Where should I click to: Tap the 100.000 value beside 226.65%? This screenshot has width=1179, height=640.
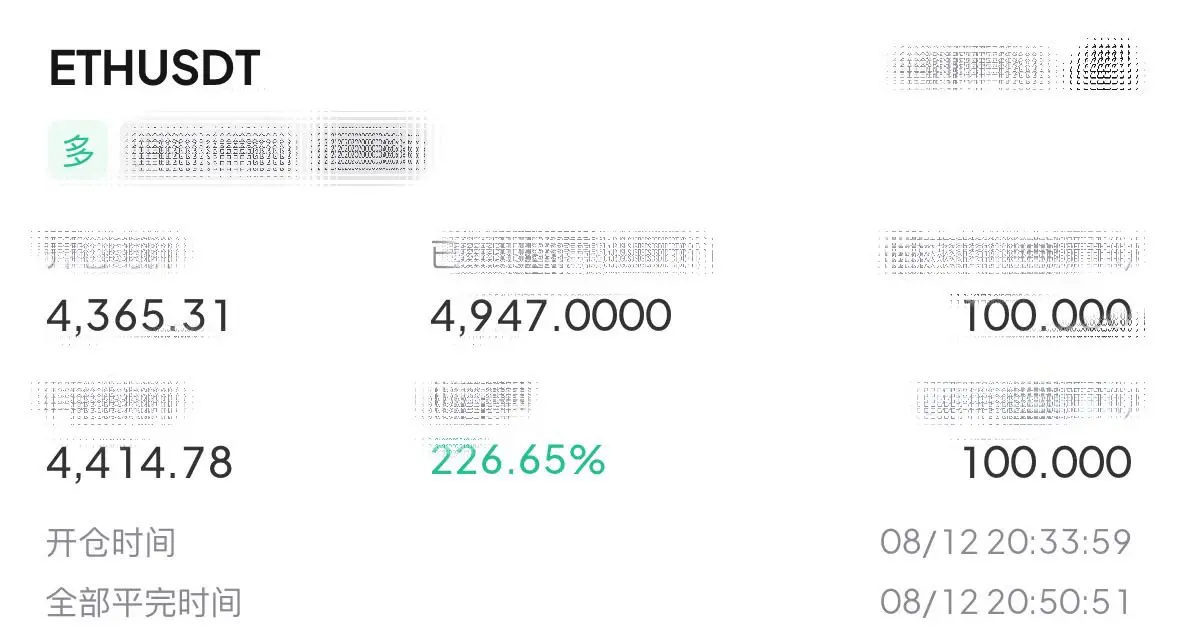1047,463
